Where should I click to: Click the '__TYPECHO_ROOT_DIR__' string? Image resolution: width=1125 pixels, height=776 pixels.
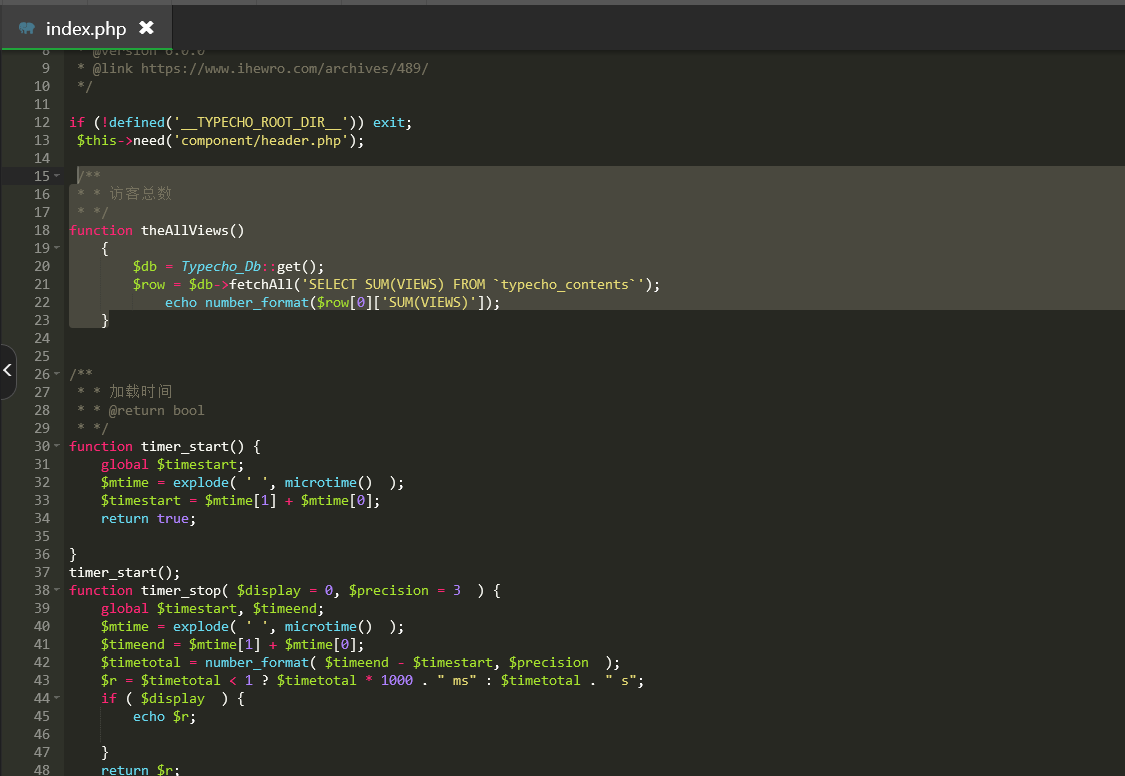[x=260, y=123]
